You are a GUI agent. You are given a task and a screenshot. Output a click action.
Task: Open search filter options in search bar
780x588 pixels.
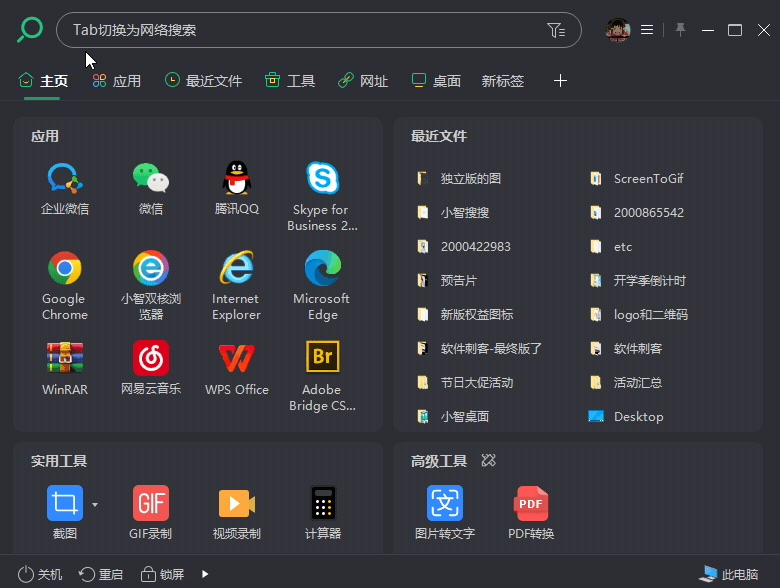tap(556, 30)
